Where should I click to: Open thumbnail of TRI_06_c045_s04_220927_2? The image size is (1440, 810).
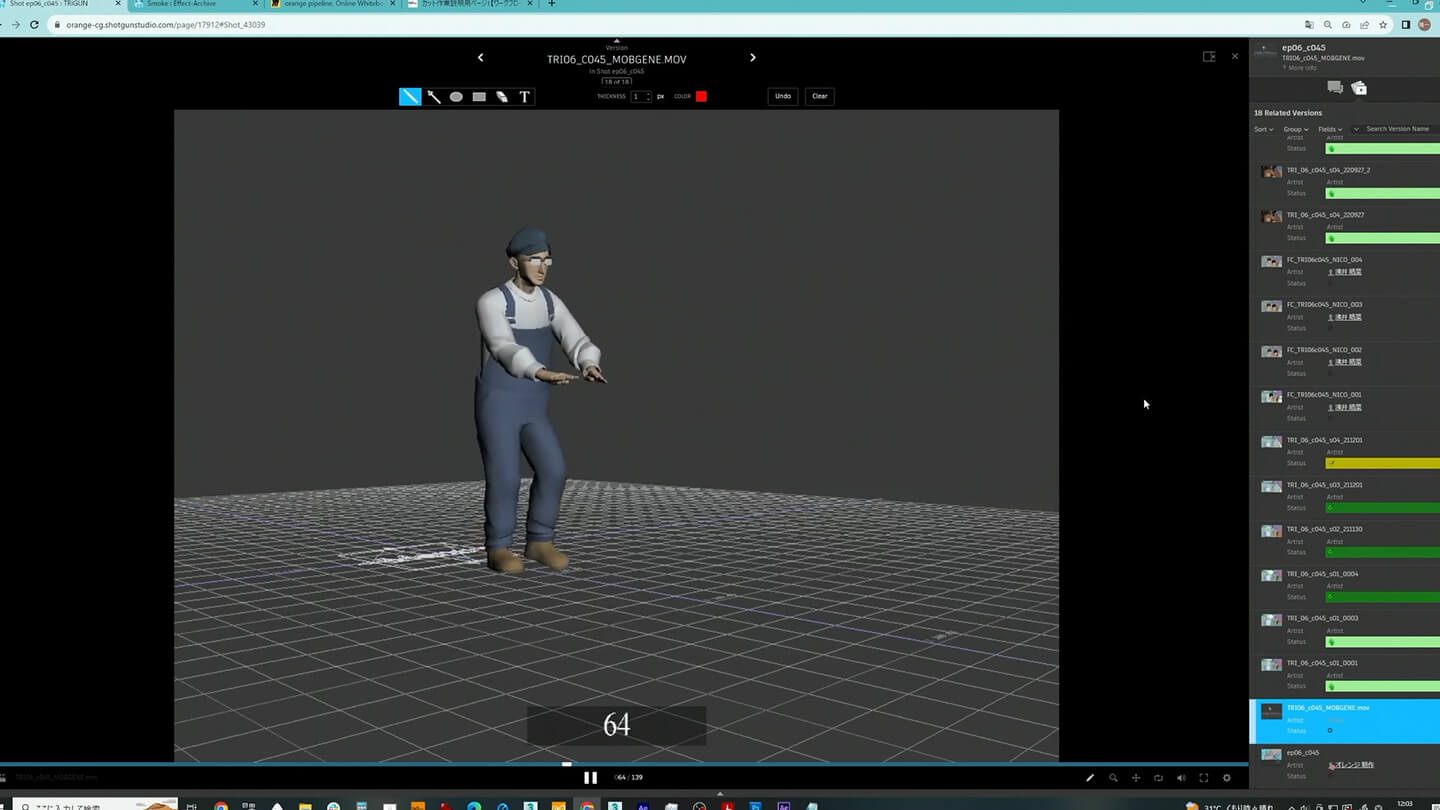(1271, 172)
